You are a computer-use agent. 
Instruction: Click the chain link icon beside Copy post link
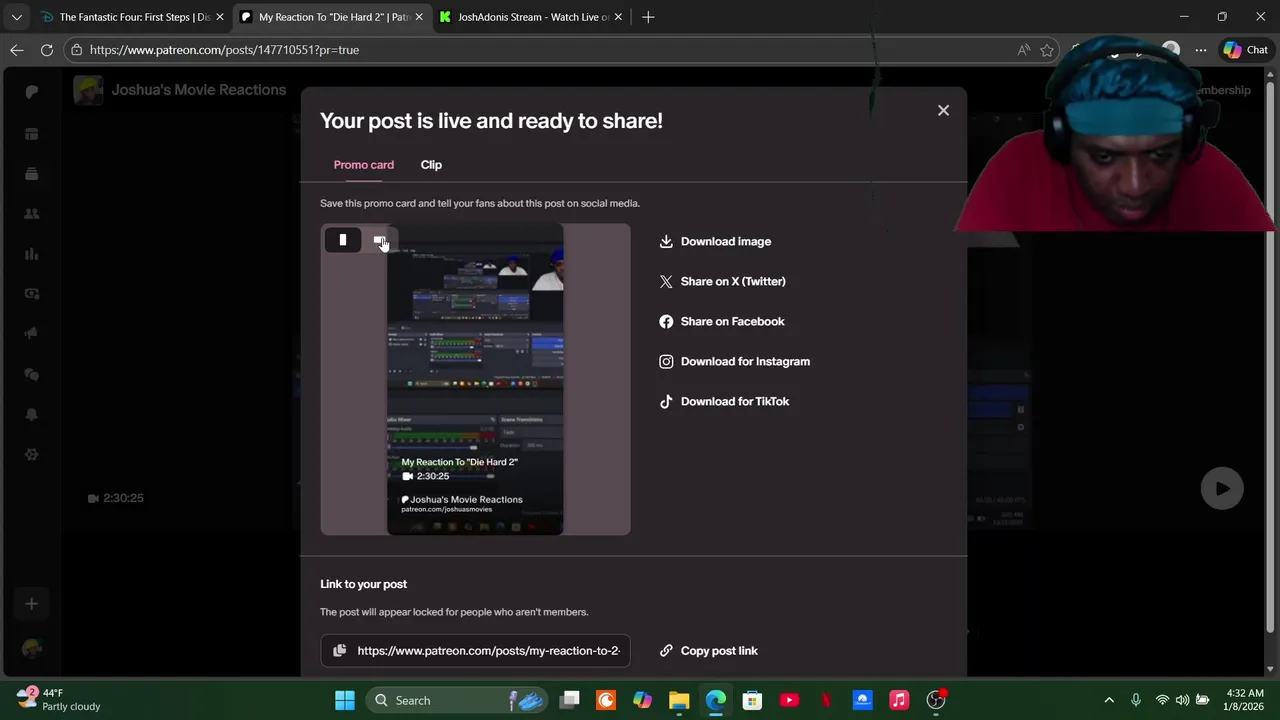[x=666, y=650]
